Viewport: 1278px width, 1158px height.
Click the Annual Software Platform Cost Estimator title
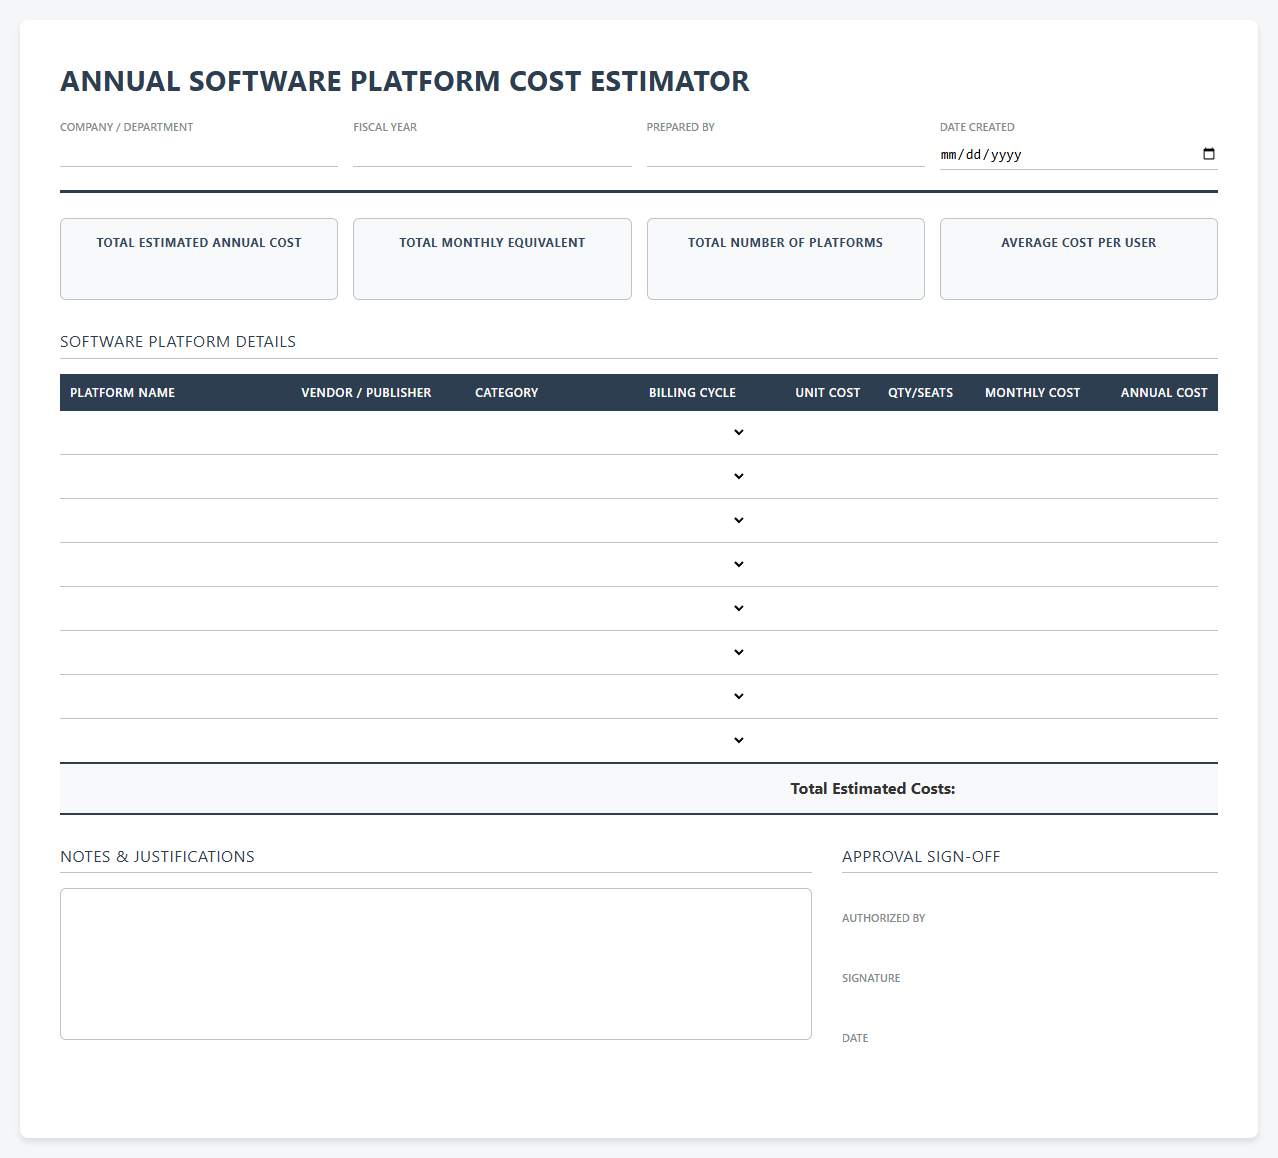click(x=405, y=81)
